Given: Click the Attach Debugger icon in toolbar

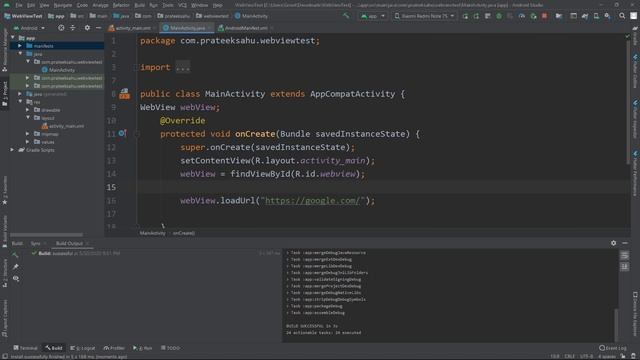Looking at the screenshot, I should click(x=533, y=16).
